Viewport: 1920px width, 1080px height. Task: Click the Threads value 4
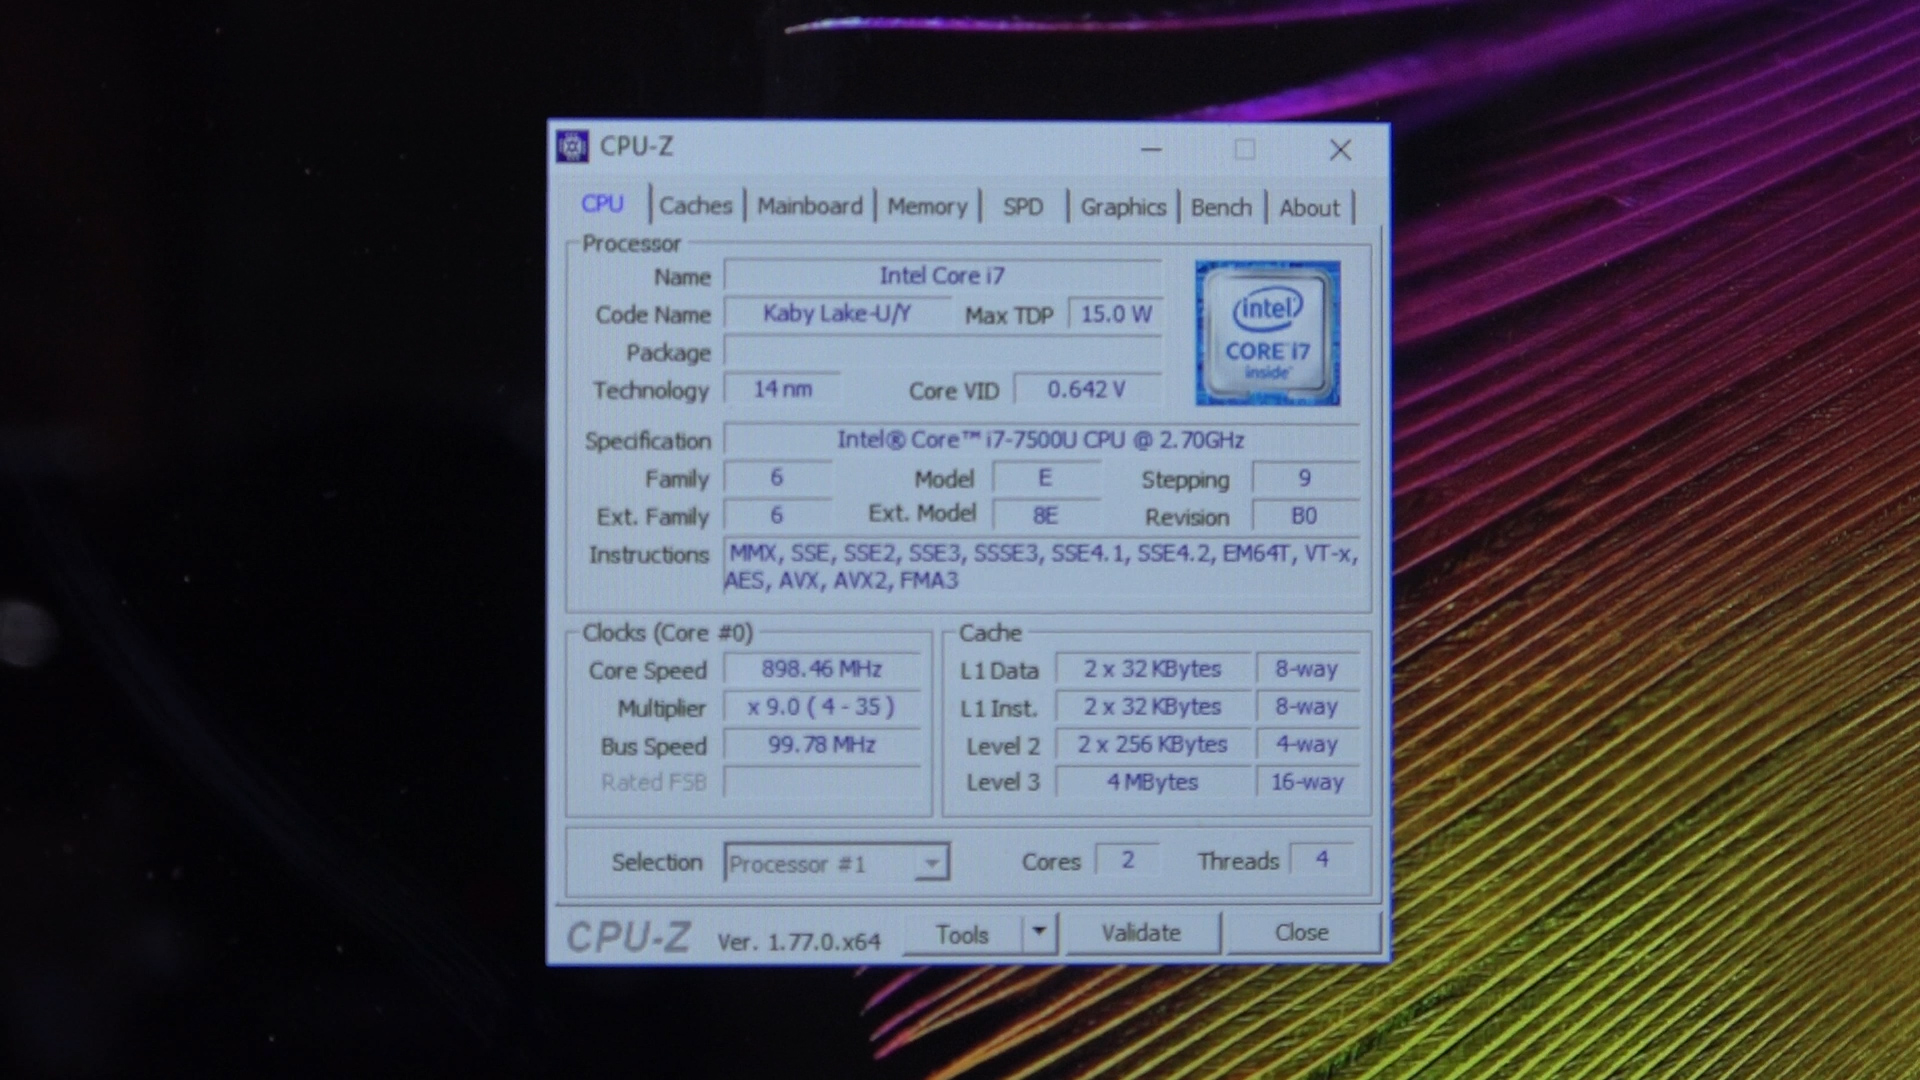click(1322, 859)
